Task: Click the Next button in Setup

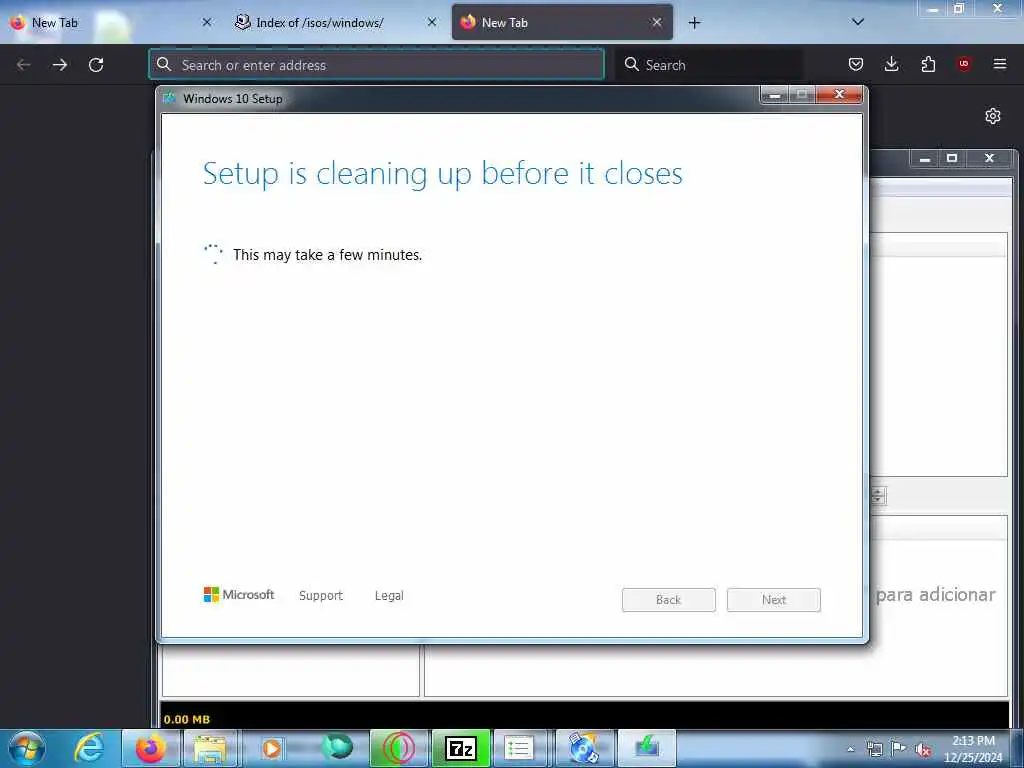Action: 774,600
